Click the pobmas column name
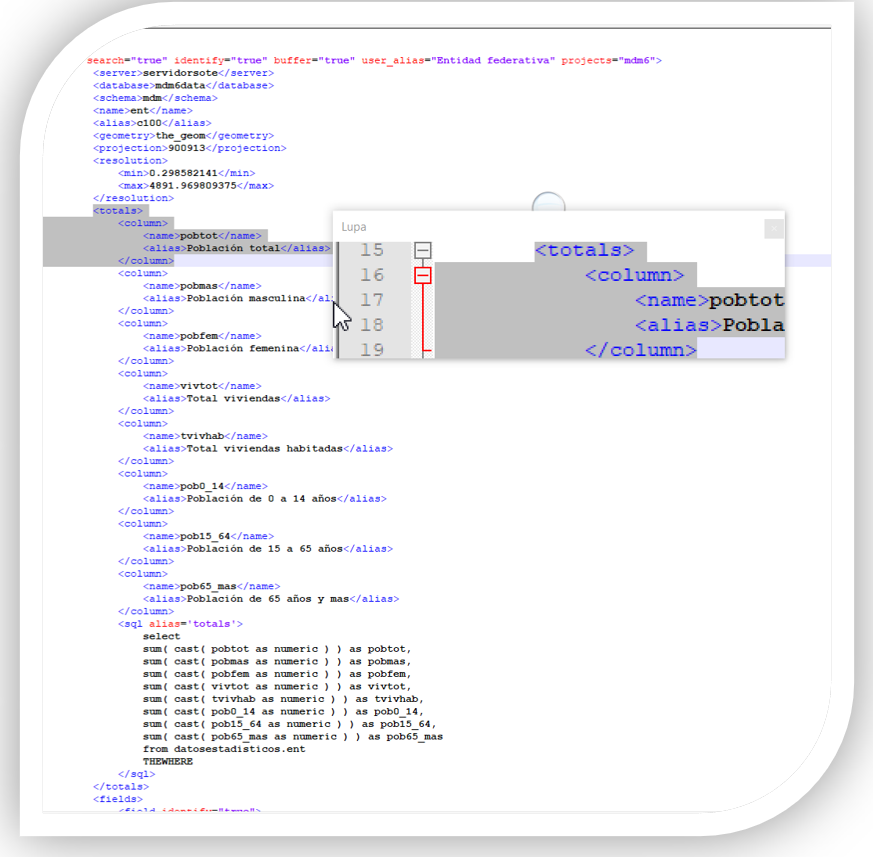The height and width of the screenshot is (857, 873). click(x=198, y=286)
